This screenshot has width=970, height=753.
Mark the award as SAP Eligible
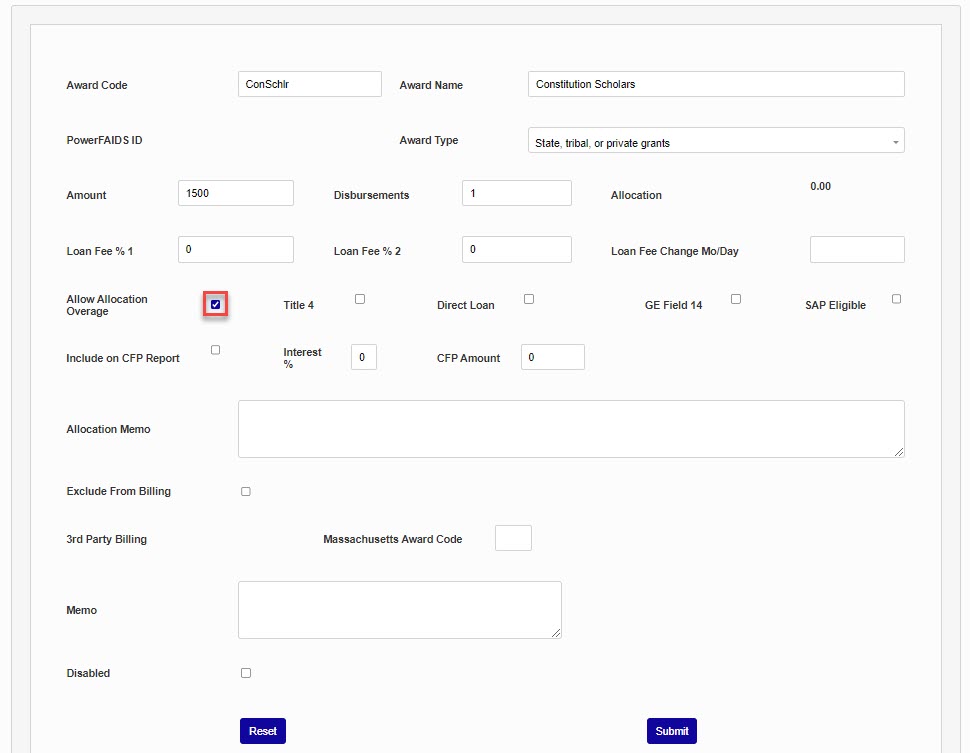[896, 299]
